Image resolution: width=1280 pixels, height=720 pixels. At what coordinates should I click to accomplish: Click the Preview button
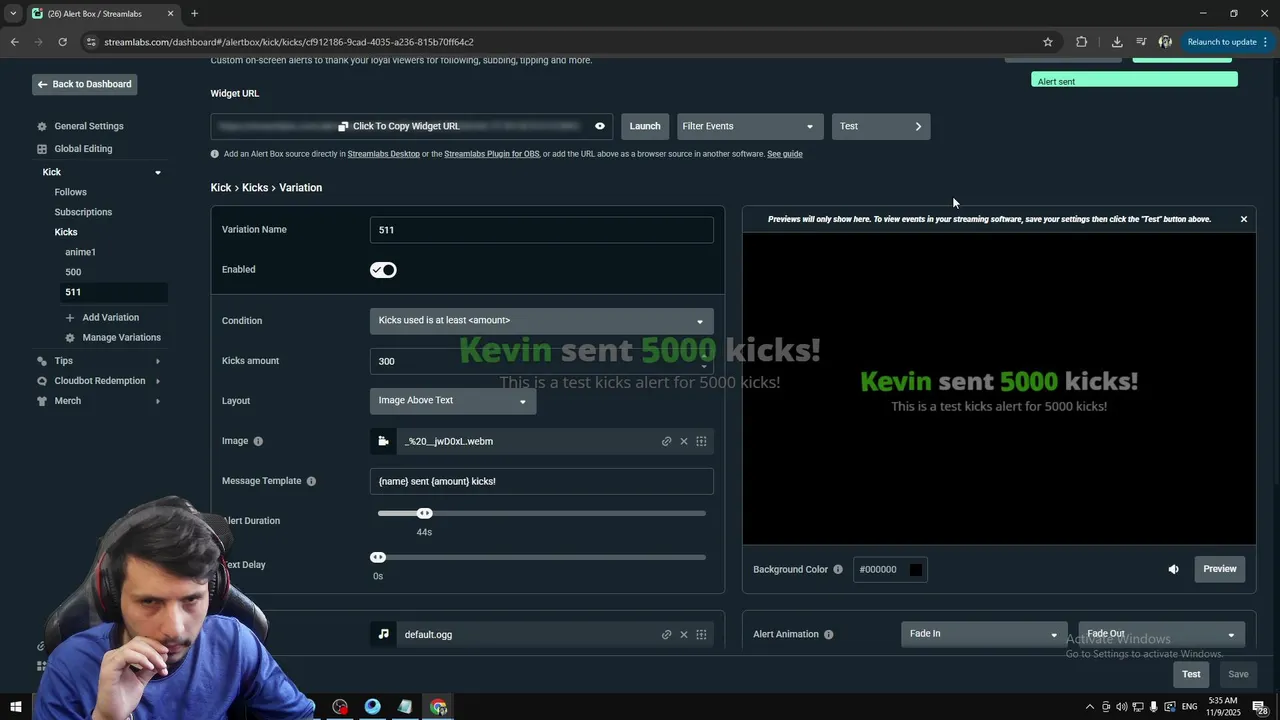[1219, 569]
